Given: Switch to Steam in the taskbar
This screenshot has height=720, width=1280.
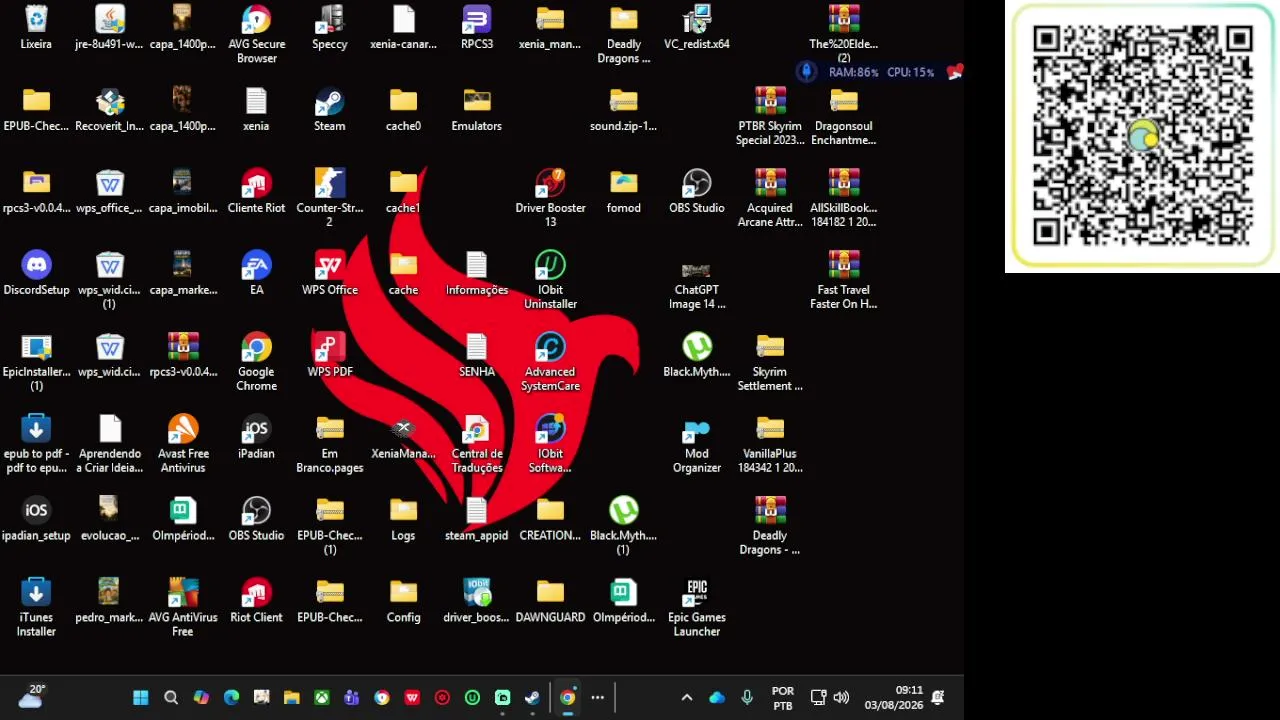Looking at the screenshot, I should click(532, 698).
